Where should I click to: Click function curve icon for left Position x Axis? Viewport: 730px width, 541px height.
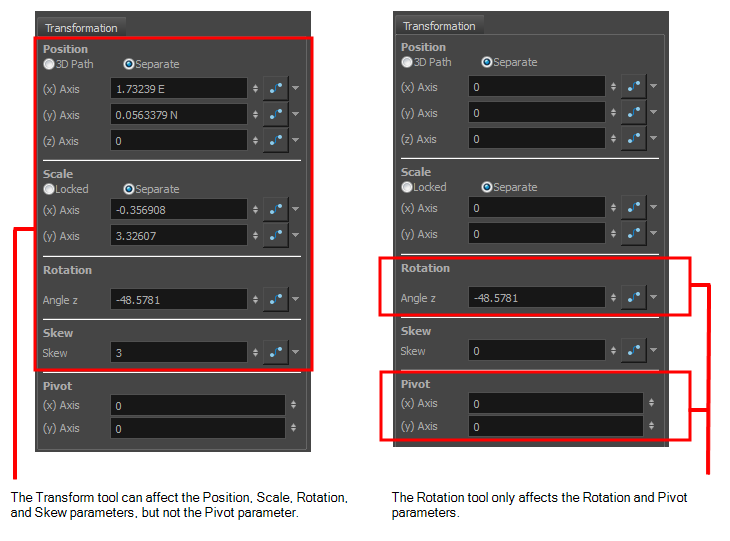pos(275,89)
